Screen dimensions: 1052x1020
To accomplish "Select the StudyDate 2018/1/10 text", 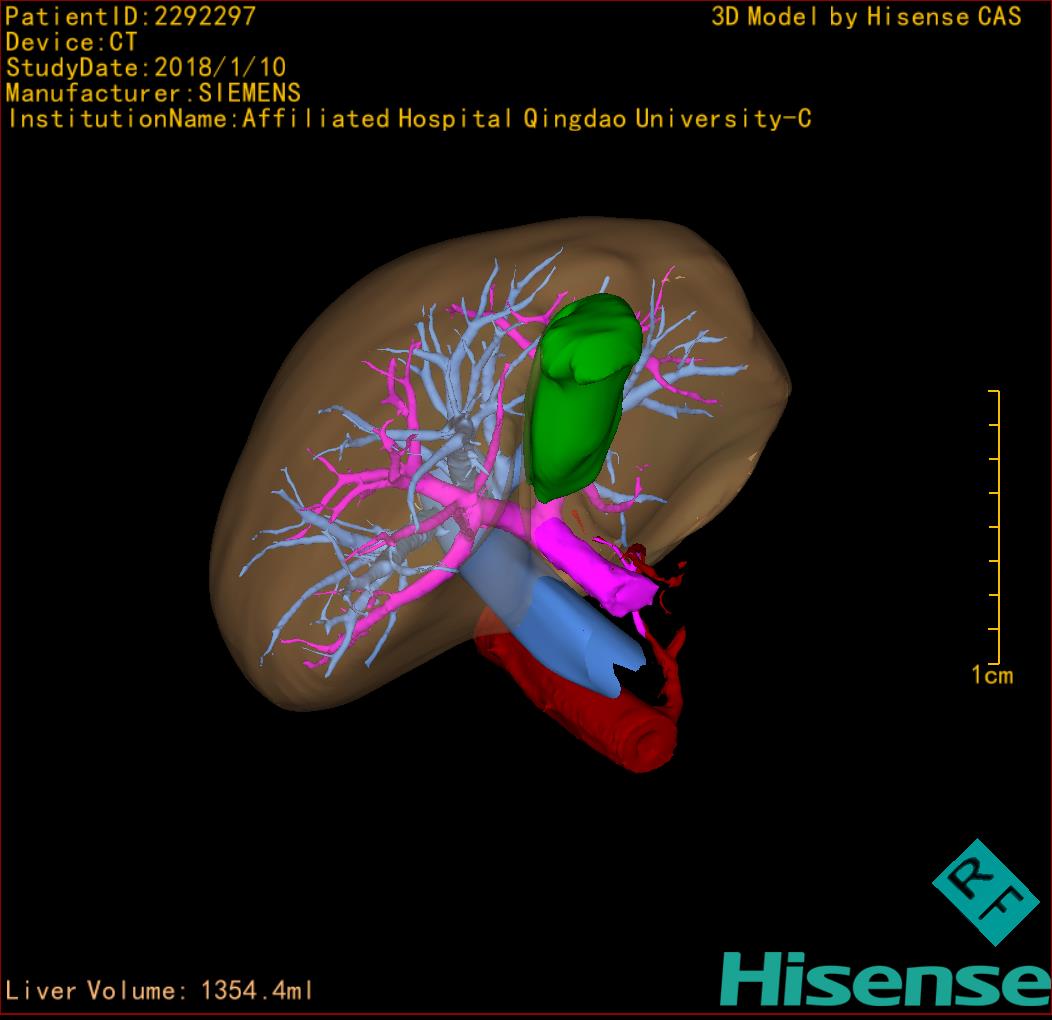I will point(146,68).
